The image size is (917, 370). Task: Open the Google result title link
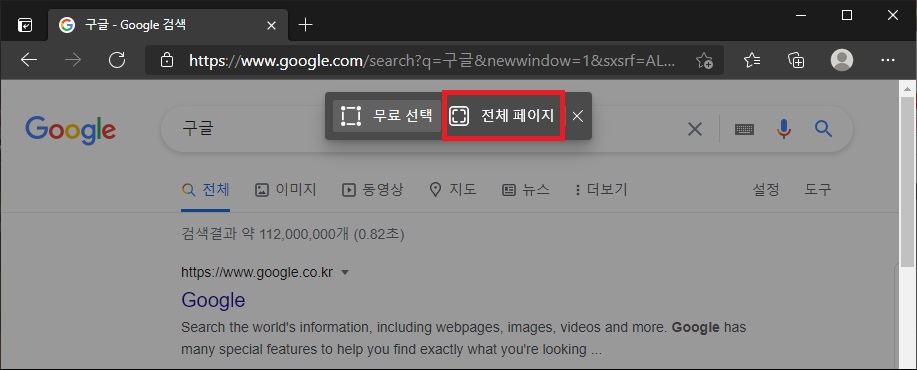[x=213, y=300]
